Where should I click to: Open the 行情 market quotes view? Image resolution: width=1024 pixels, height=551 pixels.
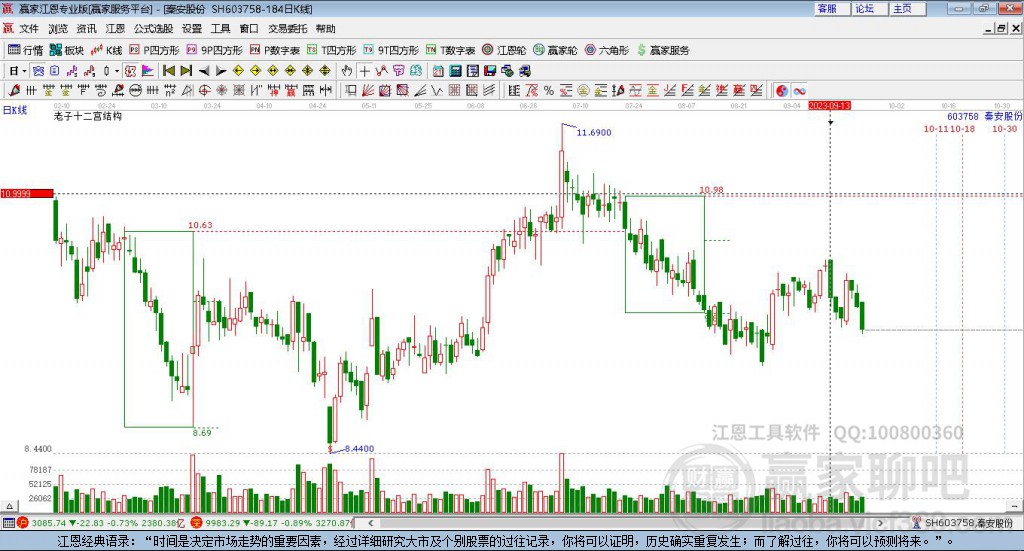(25, 50)
